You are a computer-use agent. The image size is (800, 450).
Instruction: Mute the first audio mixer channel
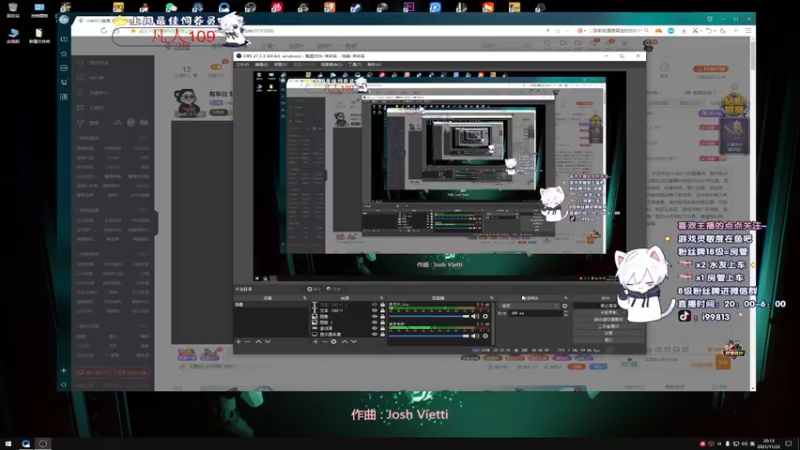coord(476,316)
